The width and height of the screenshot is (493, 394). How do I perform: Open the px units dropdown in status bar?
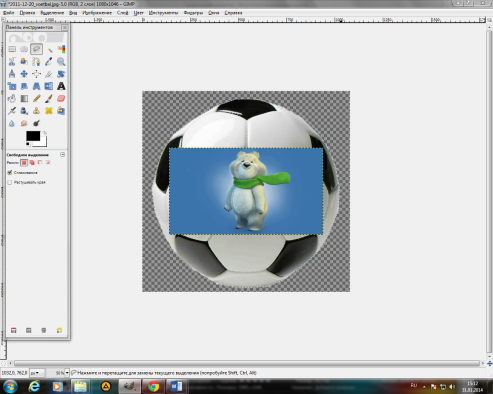[37, 373]
